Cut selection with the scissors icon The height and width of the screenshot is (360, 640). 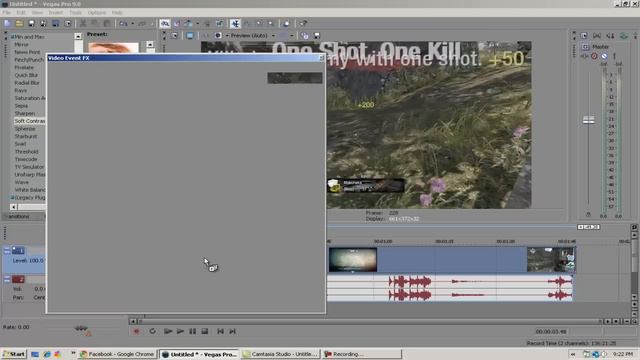click(83, 24)
